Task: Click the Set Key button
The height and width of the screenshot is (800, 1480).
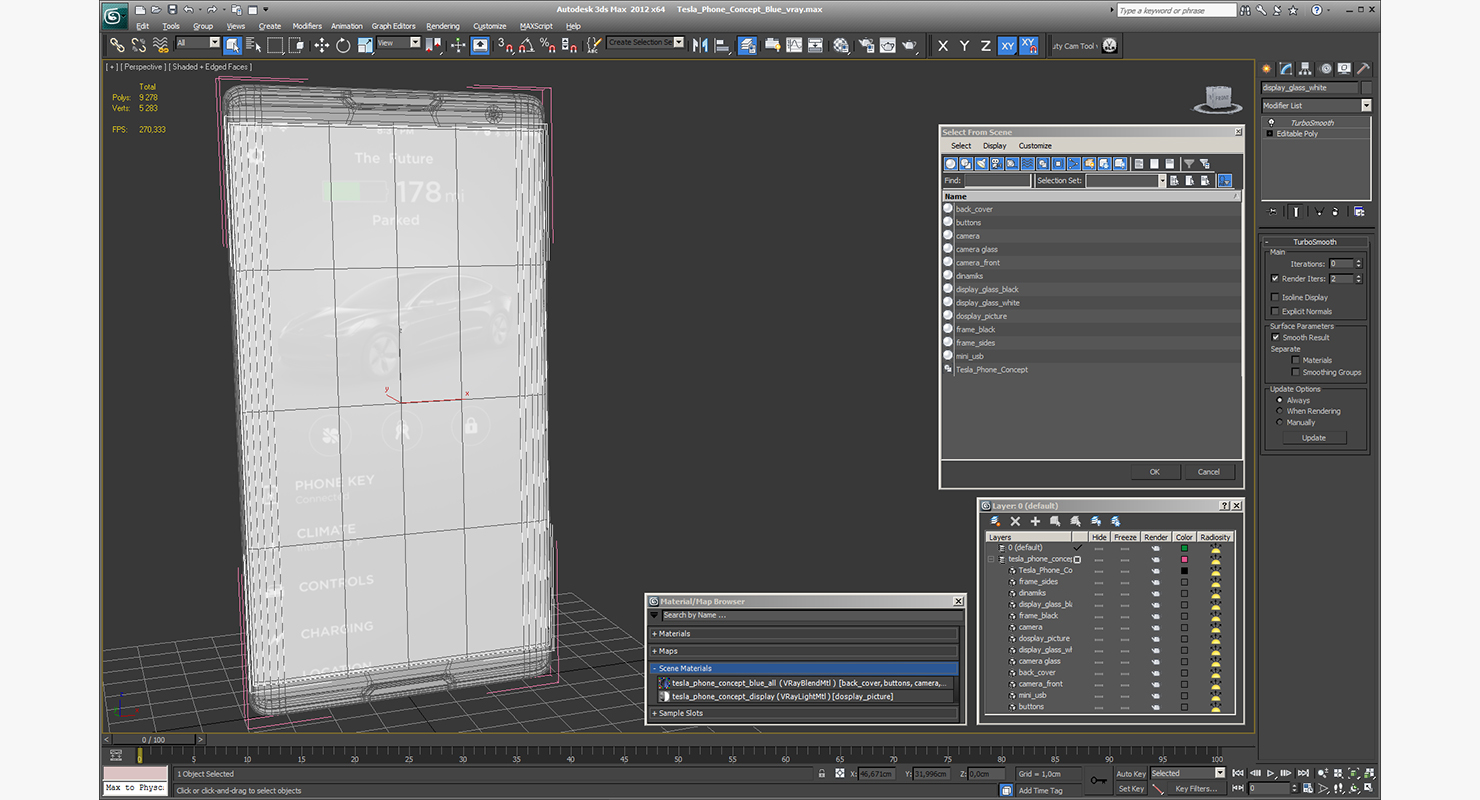Action: pos(1131,788)
